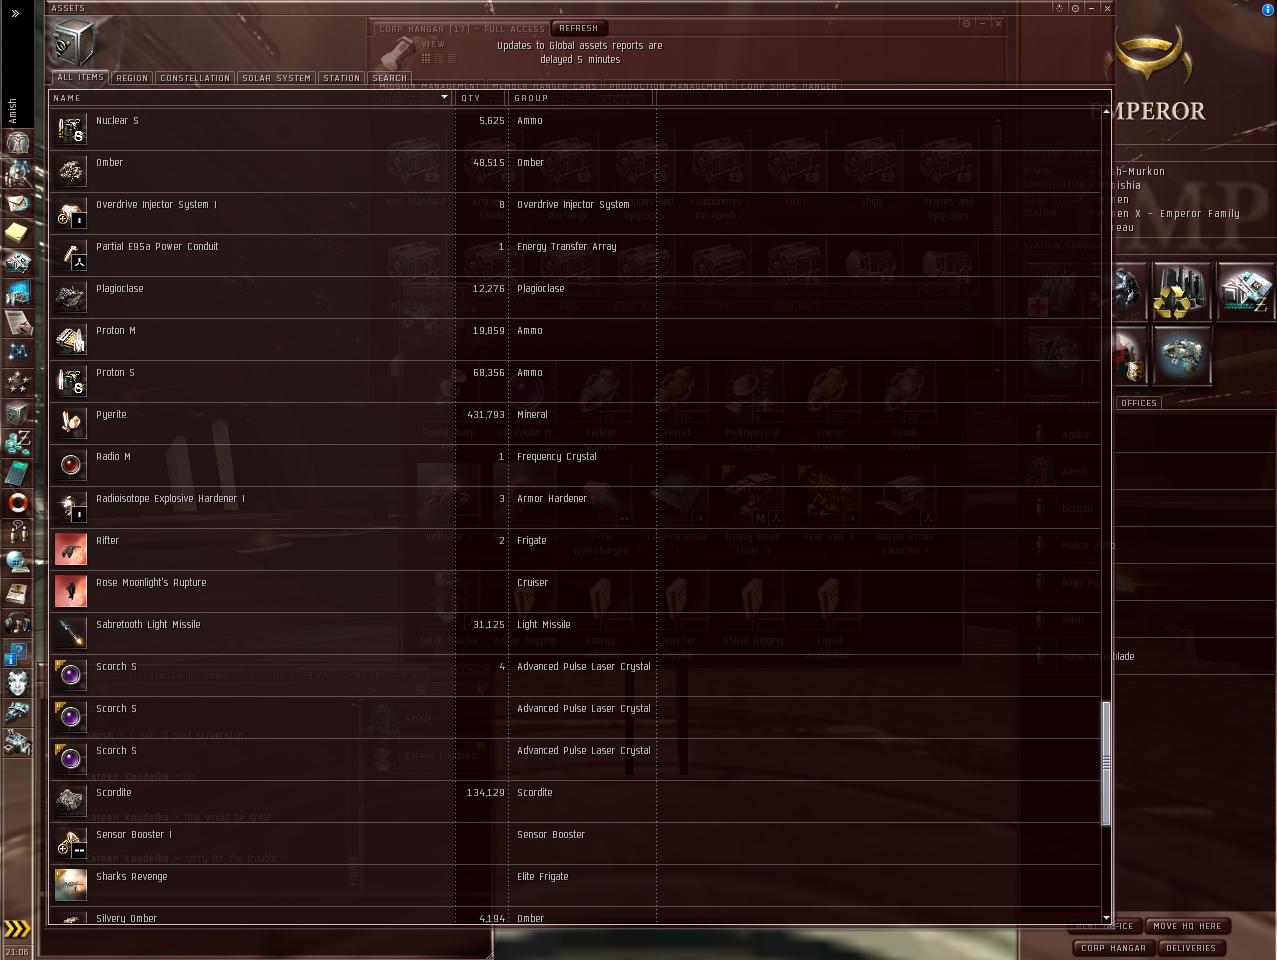Image resolution: width=1277 pixels, height=960 pixels.
Task: Select the Sharks Revenge row
Action: 575,885
